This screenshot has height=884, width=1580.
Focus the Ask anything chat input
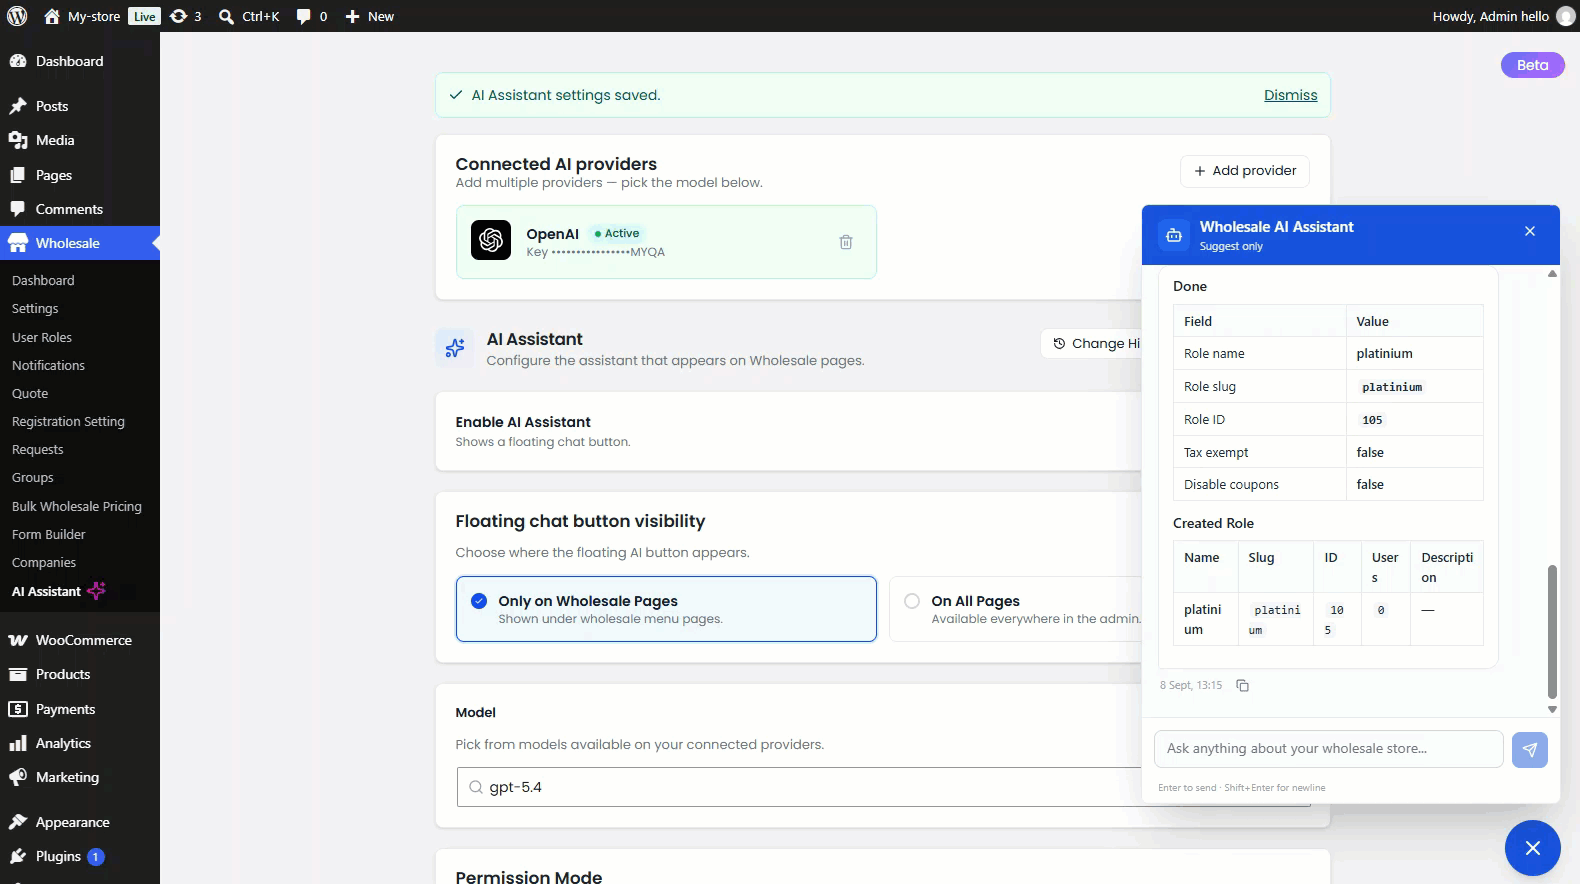(x=1328, y=749)
